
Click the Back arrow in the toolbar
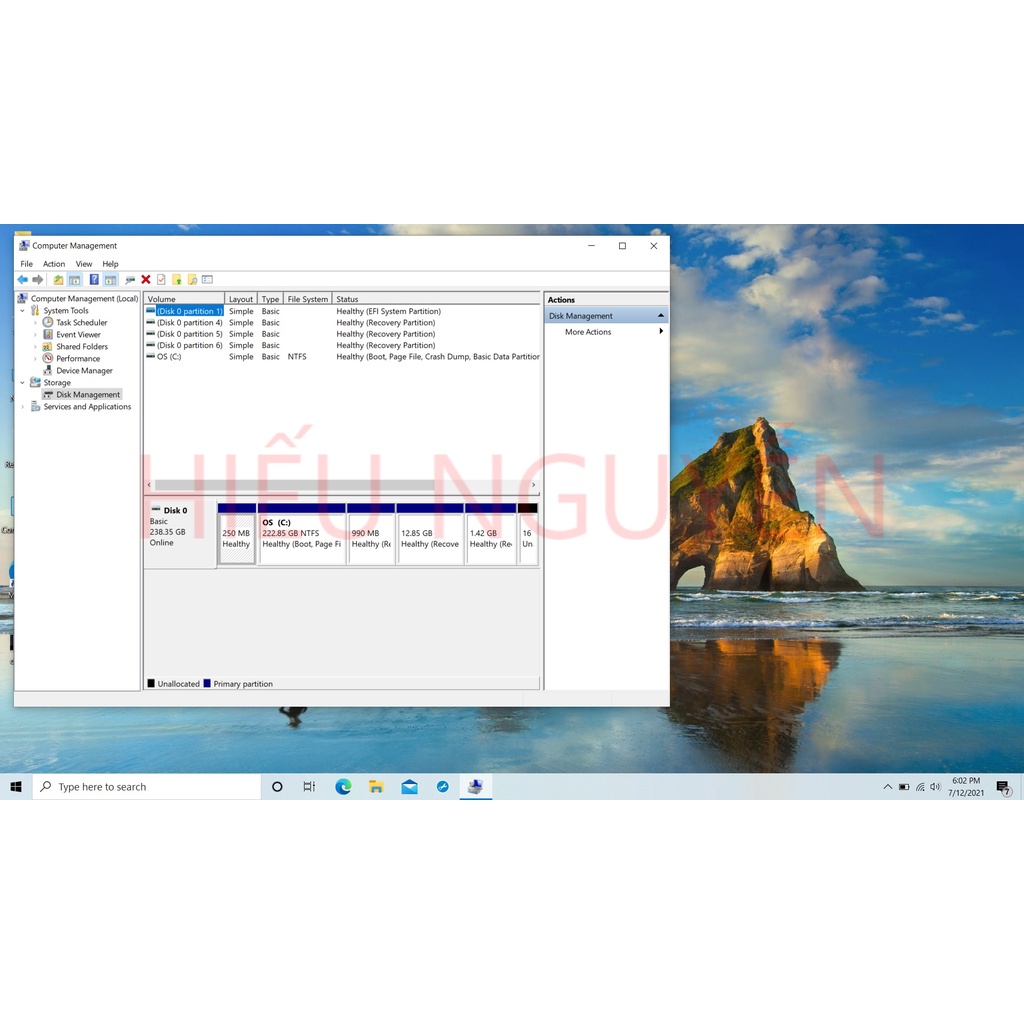(x=22, y=280)
